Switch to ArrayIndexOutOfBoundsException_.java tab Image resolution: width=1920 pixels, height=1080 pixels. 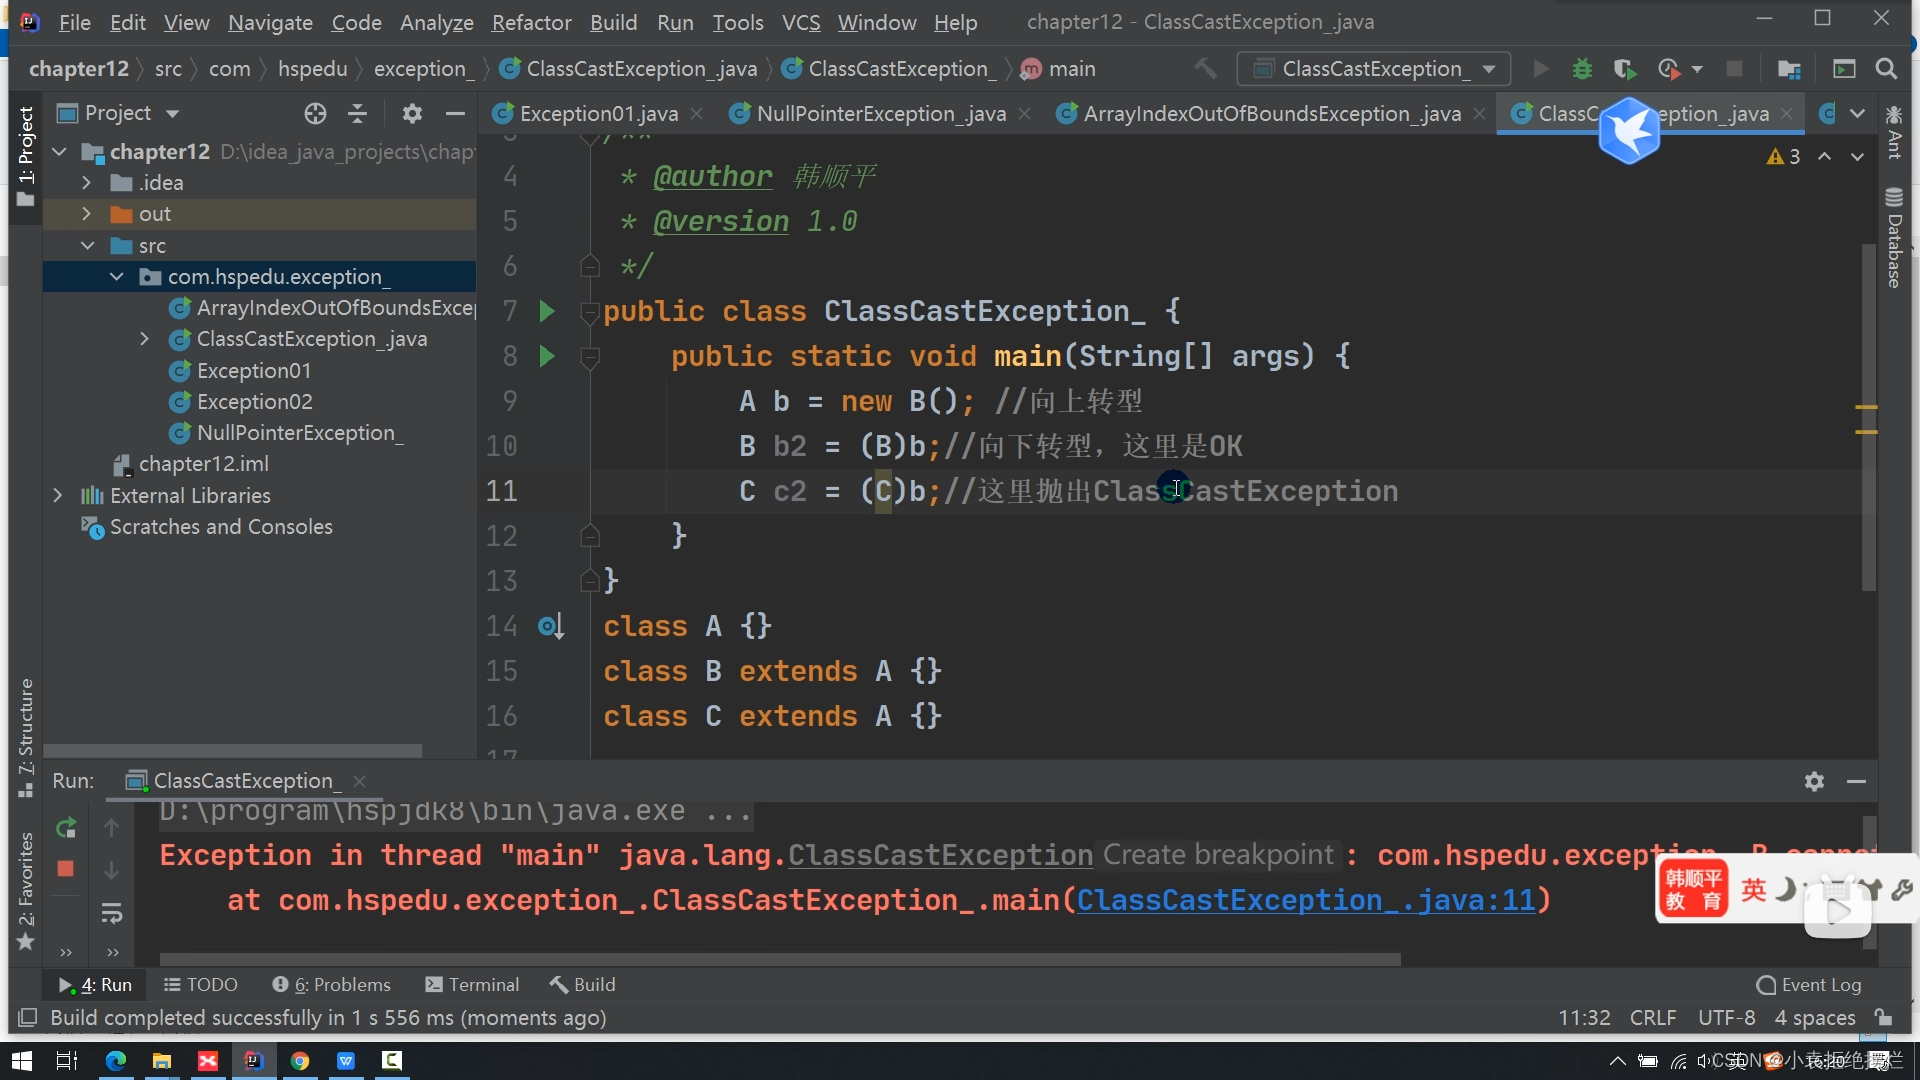1271,114
